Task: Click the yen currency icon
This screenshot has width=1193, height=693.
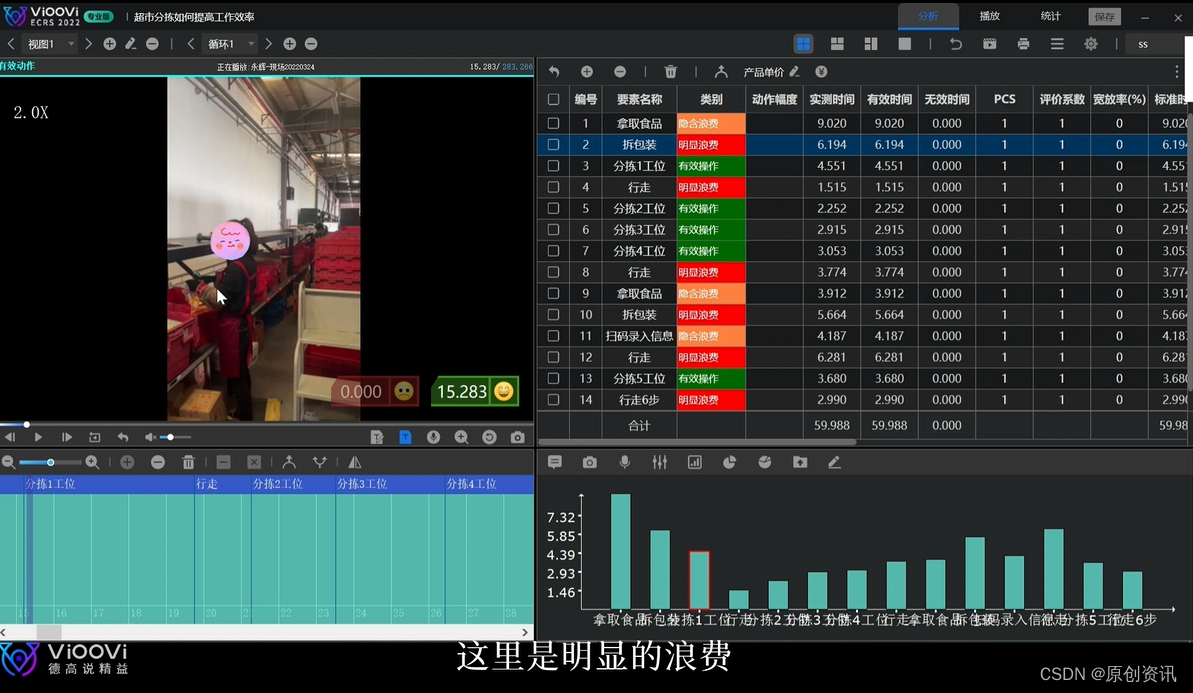Action: 821,72
